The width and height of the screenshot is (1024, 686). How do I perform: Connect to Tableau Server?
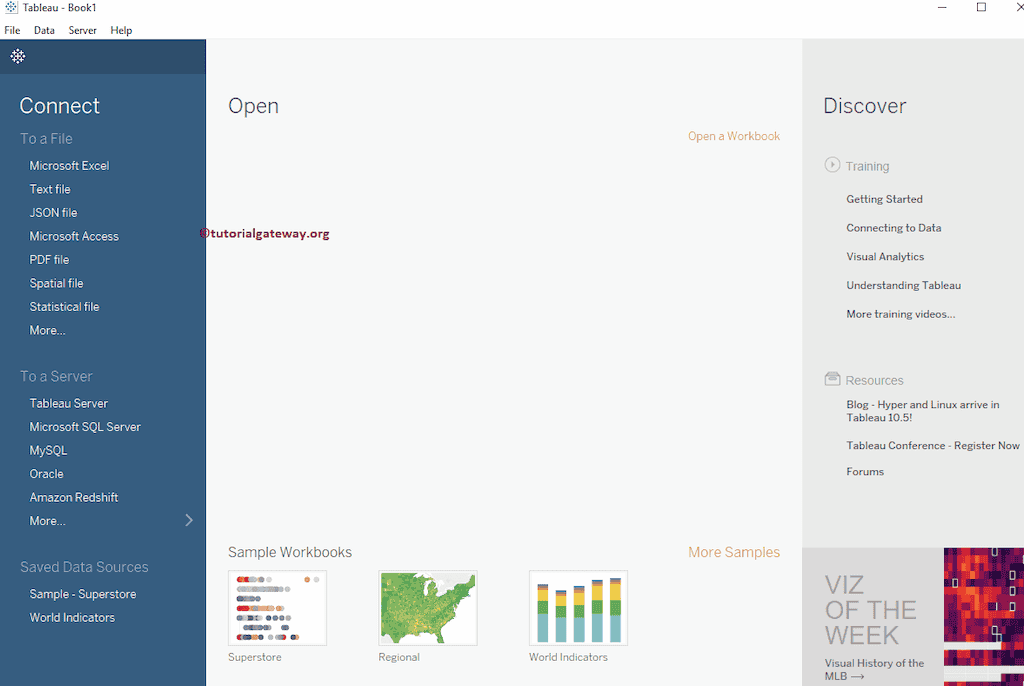click(69, 403)
